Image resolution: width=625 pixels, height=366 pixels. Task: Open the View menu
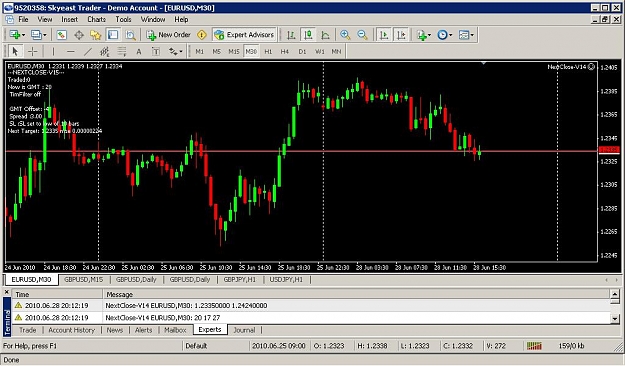(45, 19)
